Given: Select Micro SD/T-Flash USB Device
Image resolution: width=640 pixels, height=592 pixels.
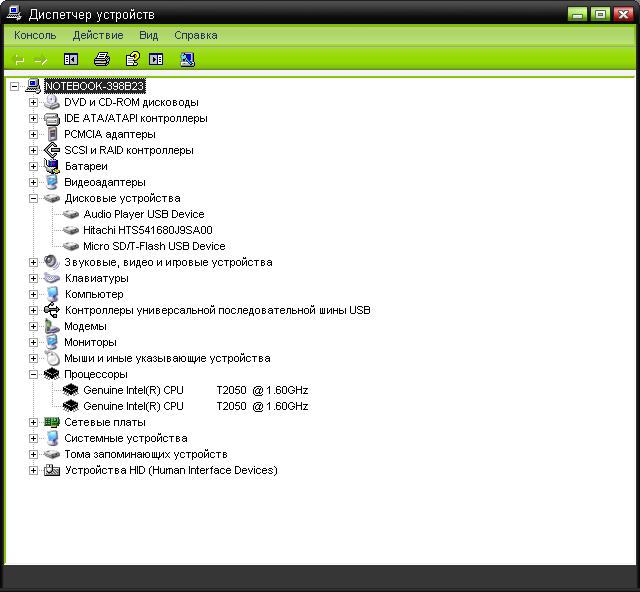Looking at the screenshot, I should 154,246.
